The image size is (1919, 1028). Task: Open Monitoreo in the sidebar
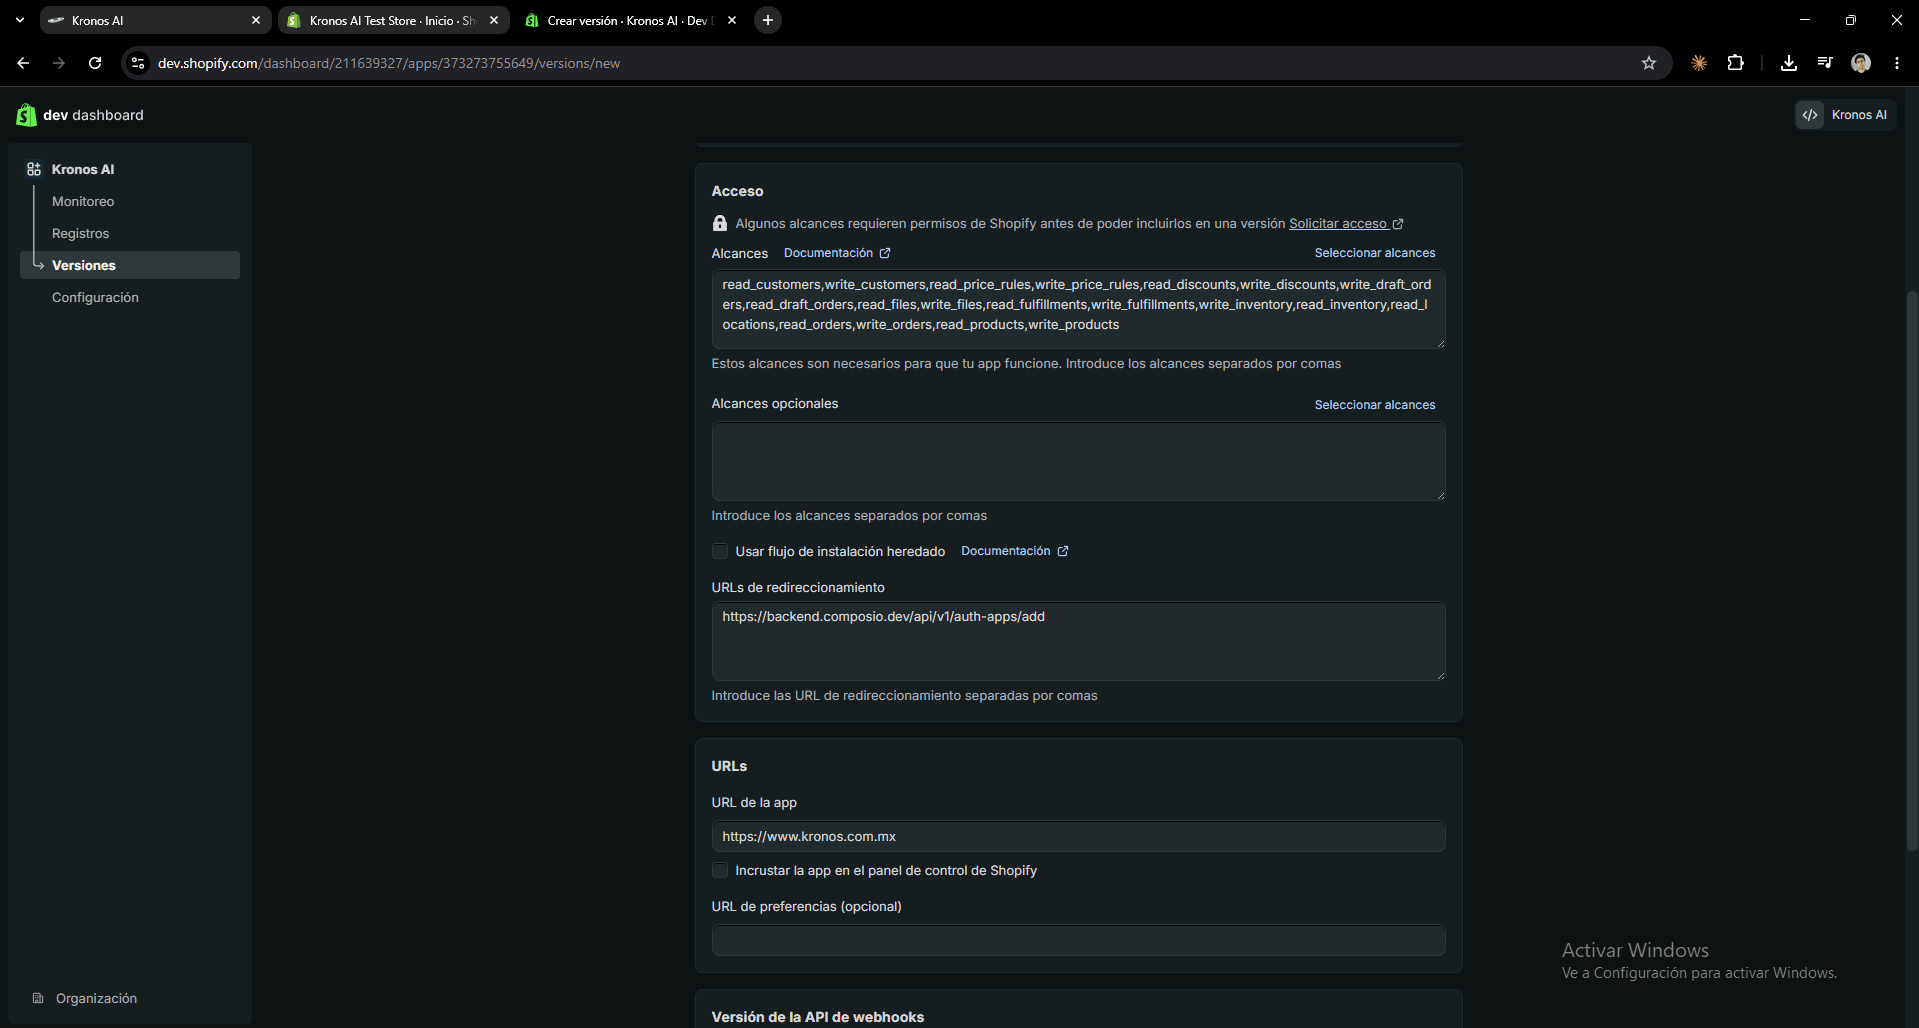point(83,201)
